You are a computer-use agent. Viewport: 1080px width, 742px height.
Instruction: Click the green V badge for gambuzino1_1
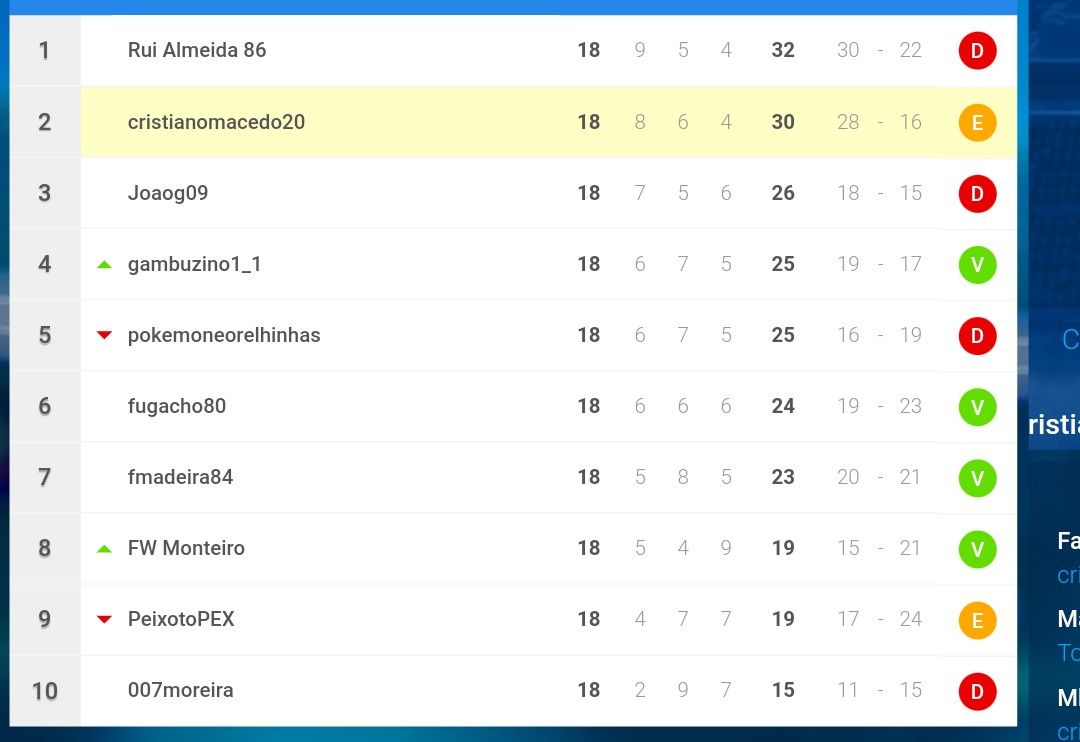[977, 265]
